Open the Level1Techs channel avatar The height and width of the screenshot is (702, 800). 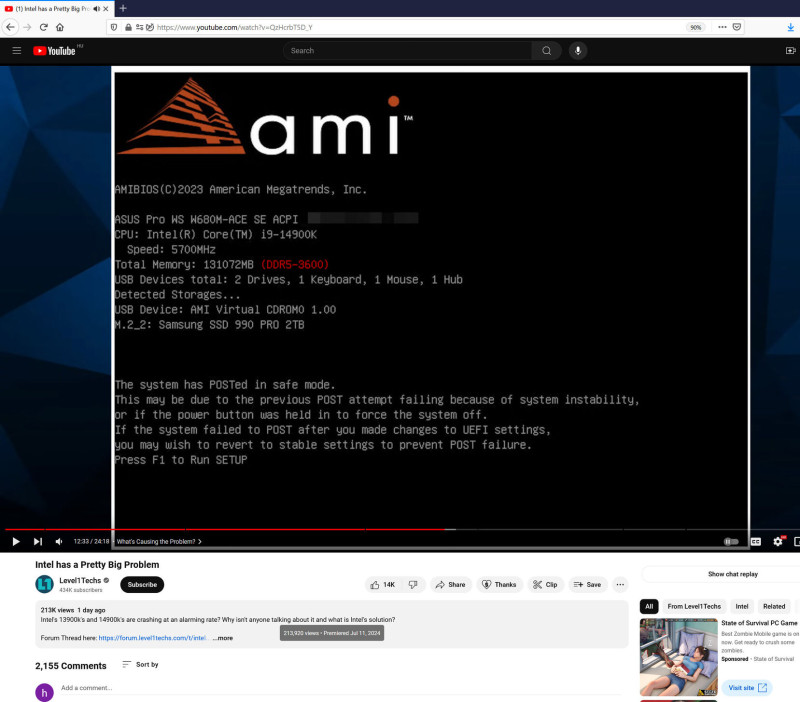(44, 584)
